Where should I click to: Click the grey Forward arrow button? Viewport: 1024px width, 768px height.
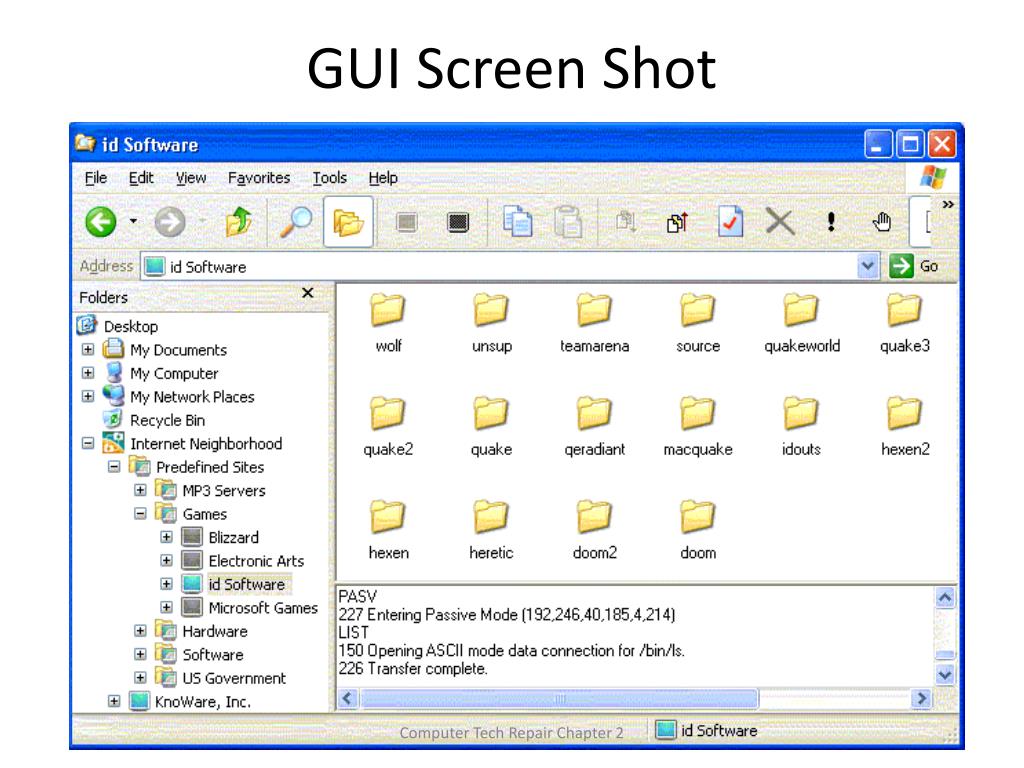pyautogui.click(x=170, y=222)
